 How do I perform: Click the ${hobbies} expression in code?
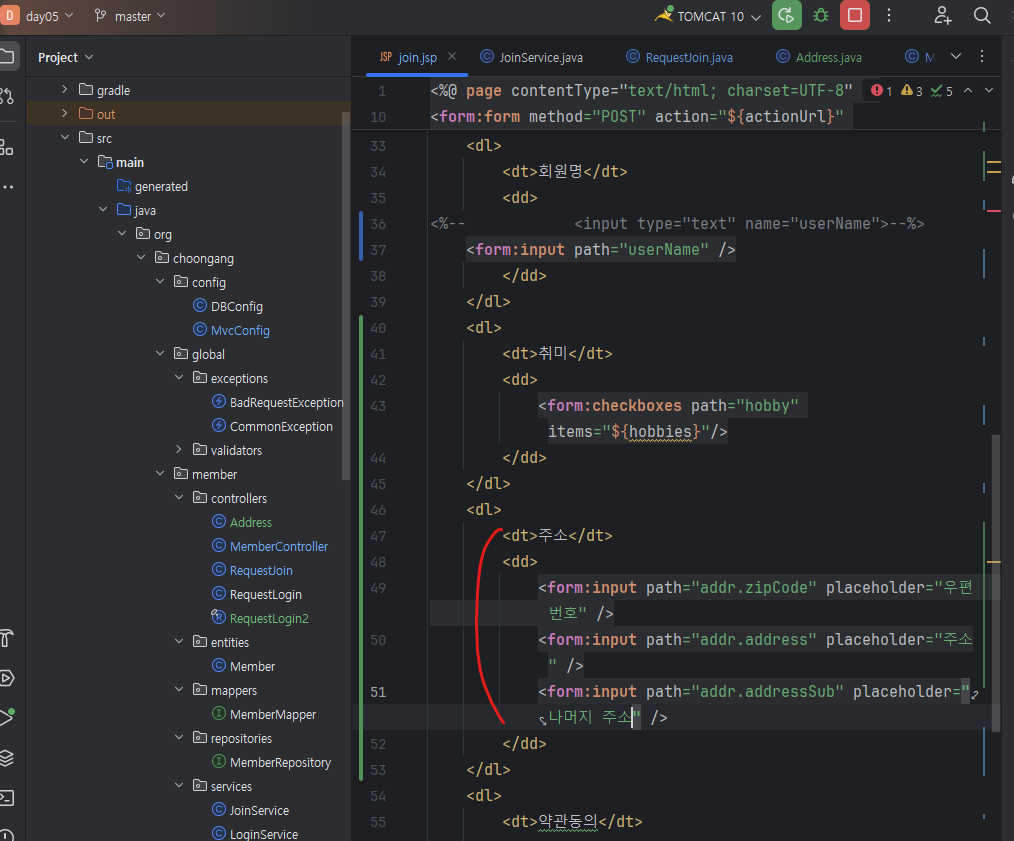point(656,431)
